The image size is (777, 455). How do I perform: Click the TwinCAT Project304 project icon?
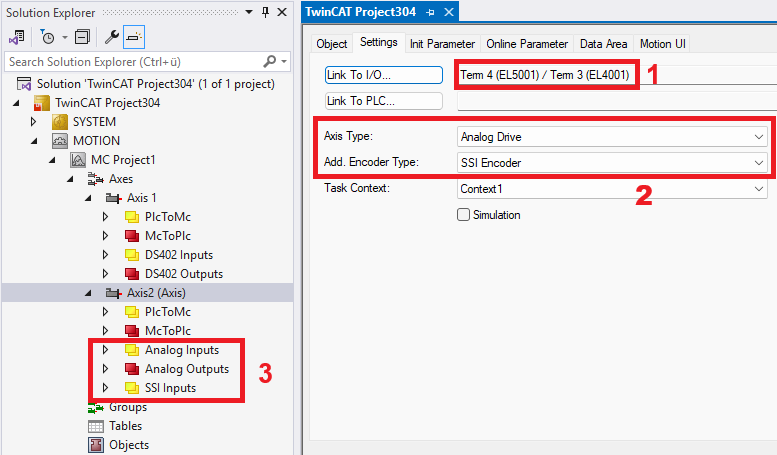pyautogui.click(x=42, y=103)
